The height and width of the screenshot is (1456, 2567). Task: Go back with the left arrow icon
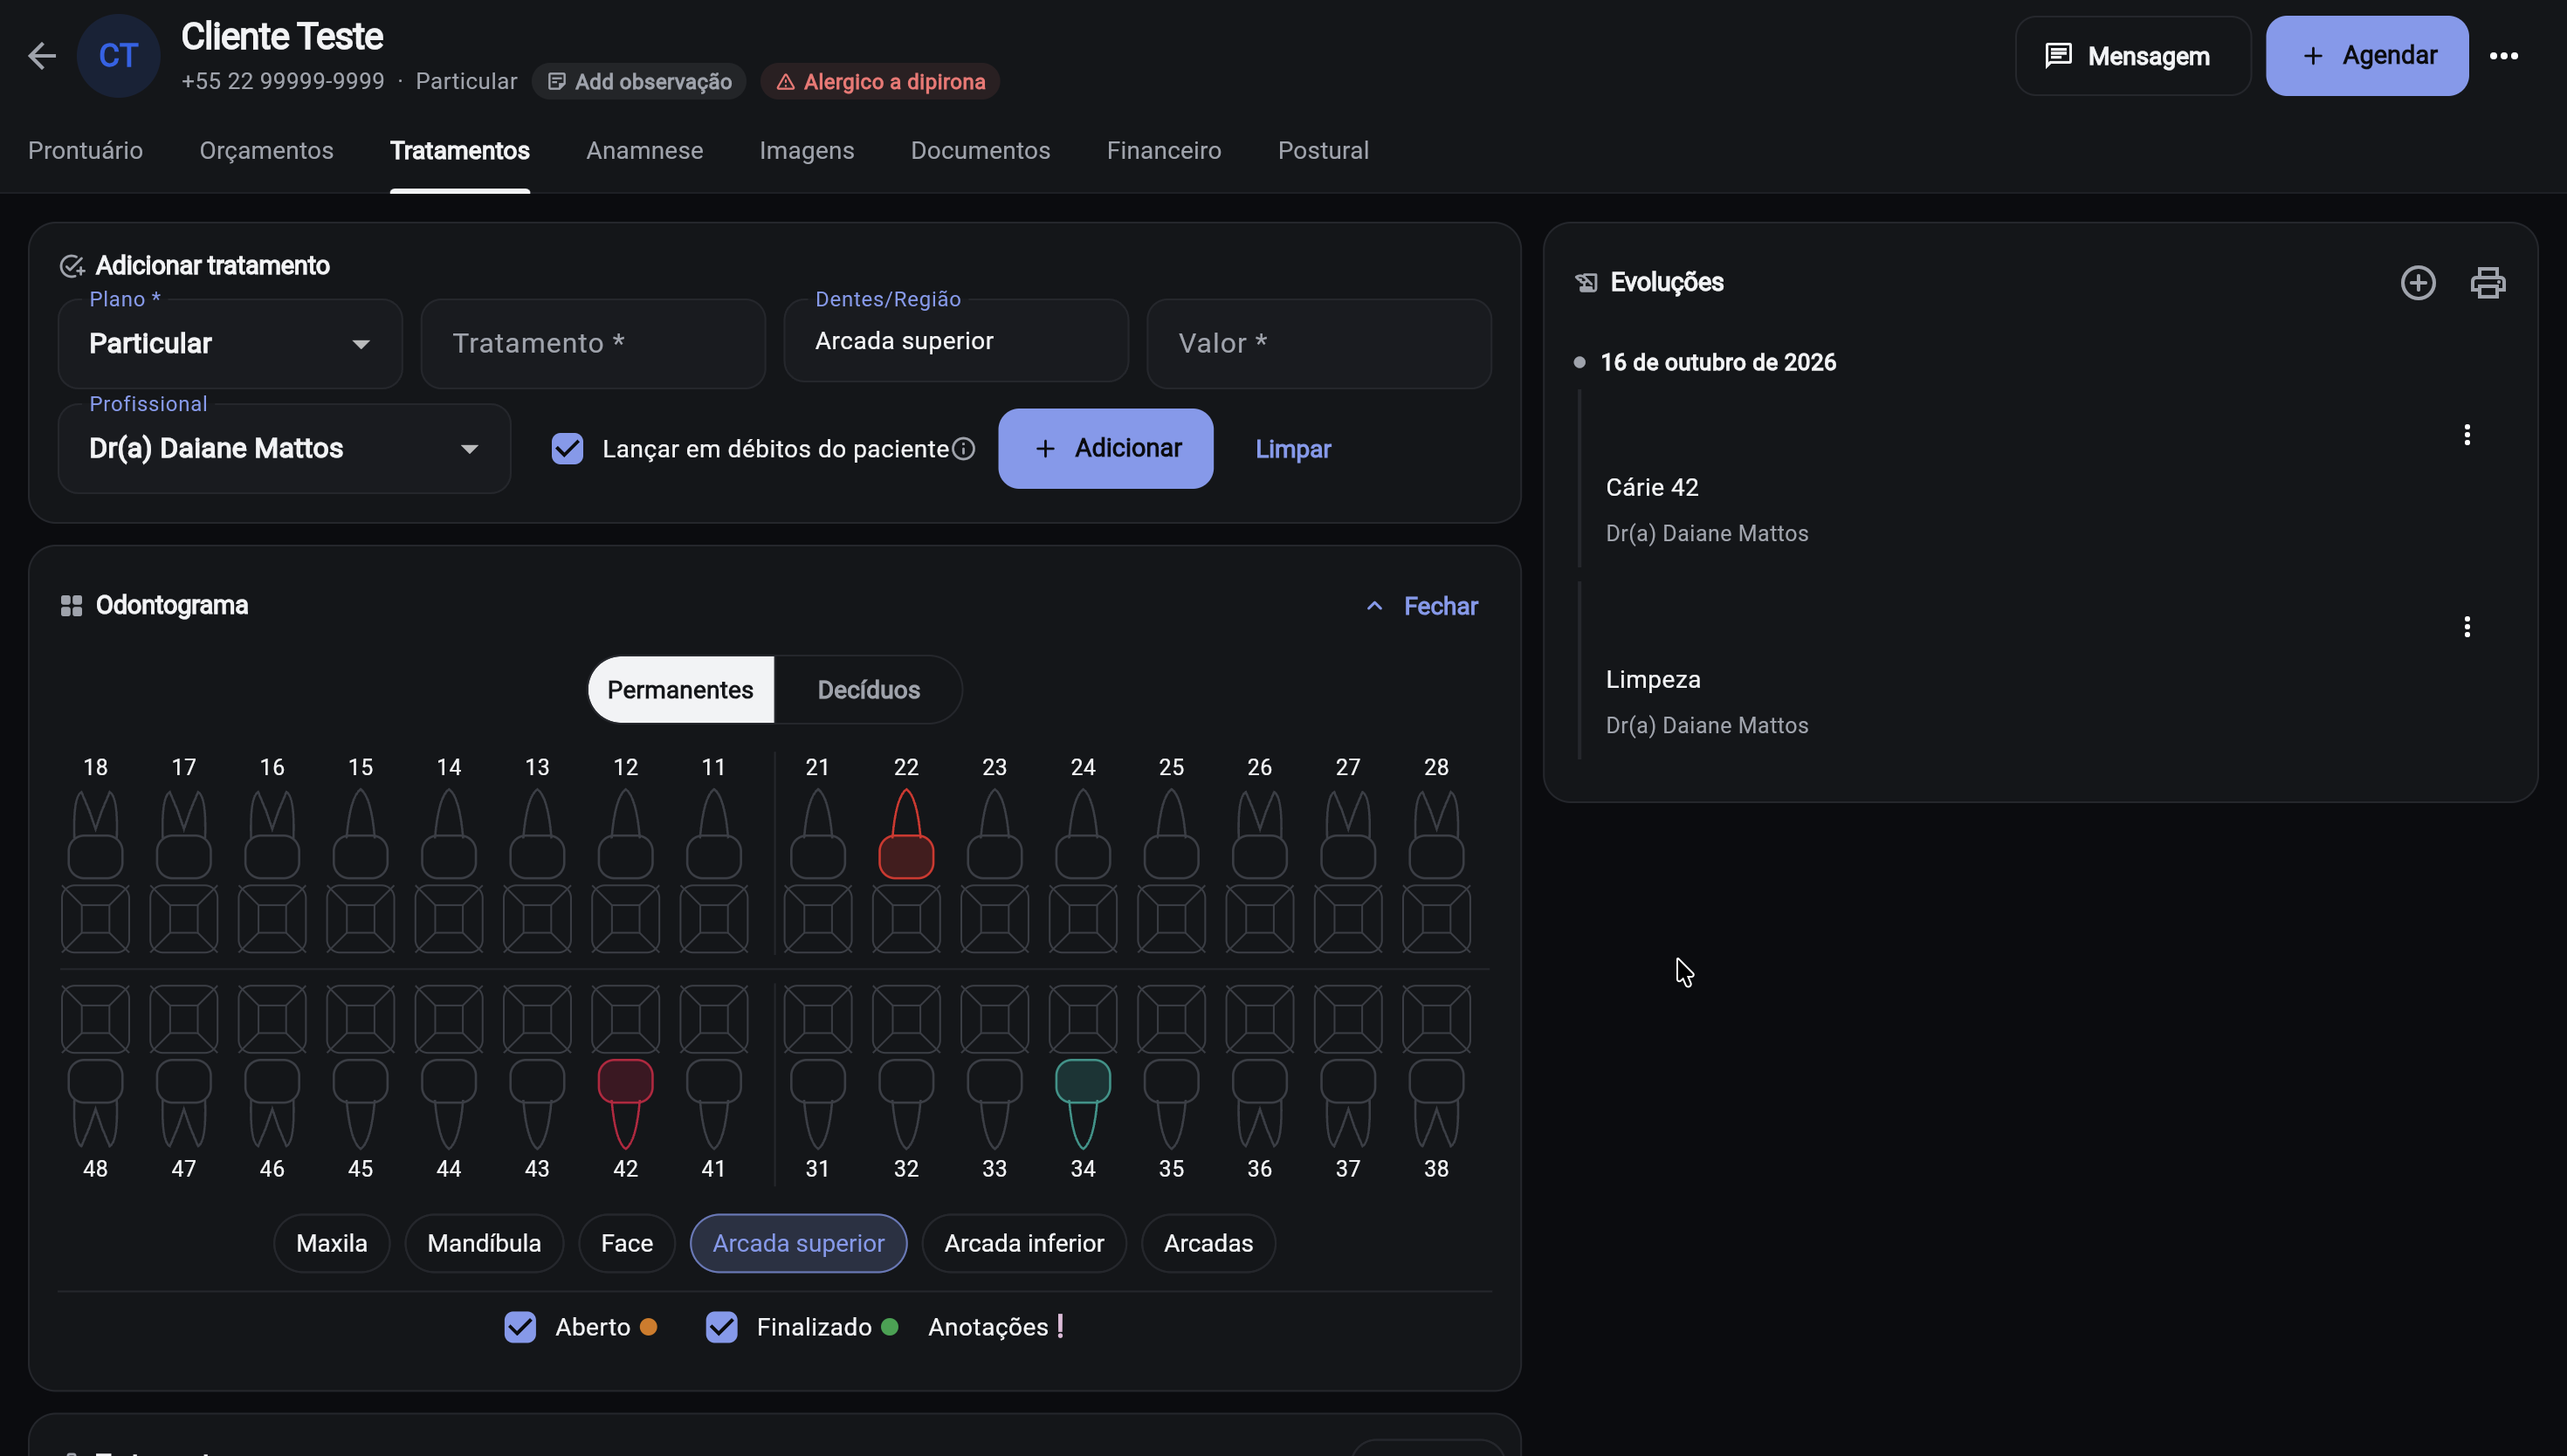click(x=41, y=56)
